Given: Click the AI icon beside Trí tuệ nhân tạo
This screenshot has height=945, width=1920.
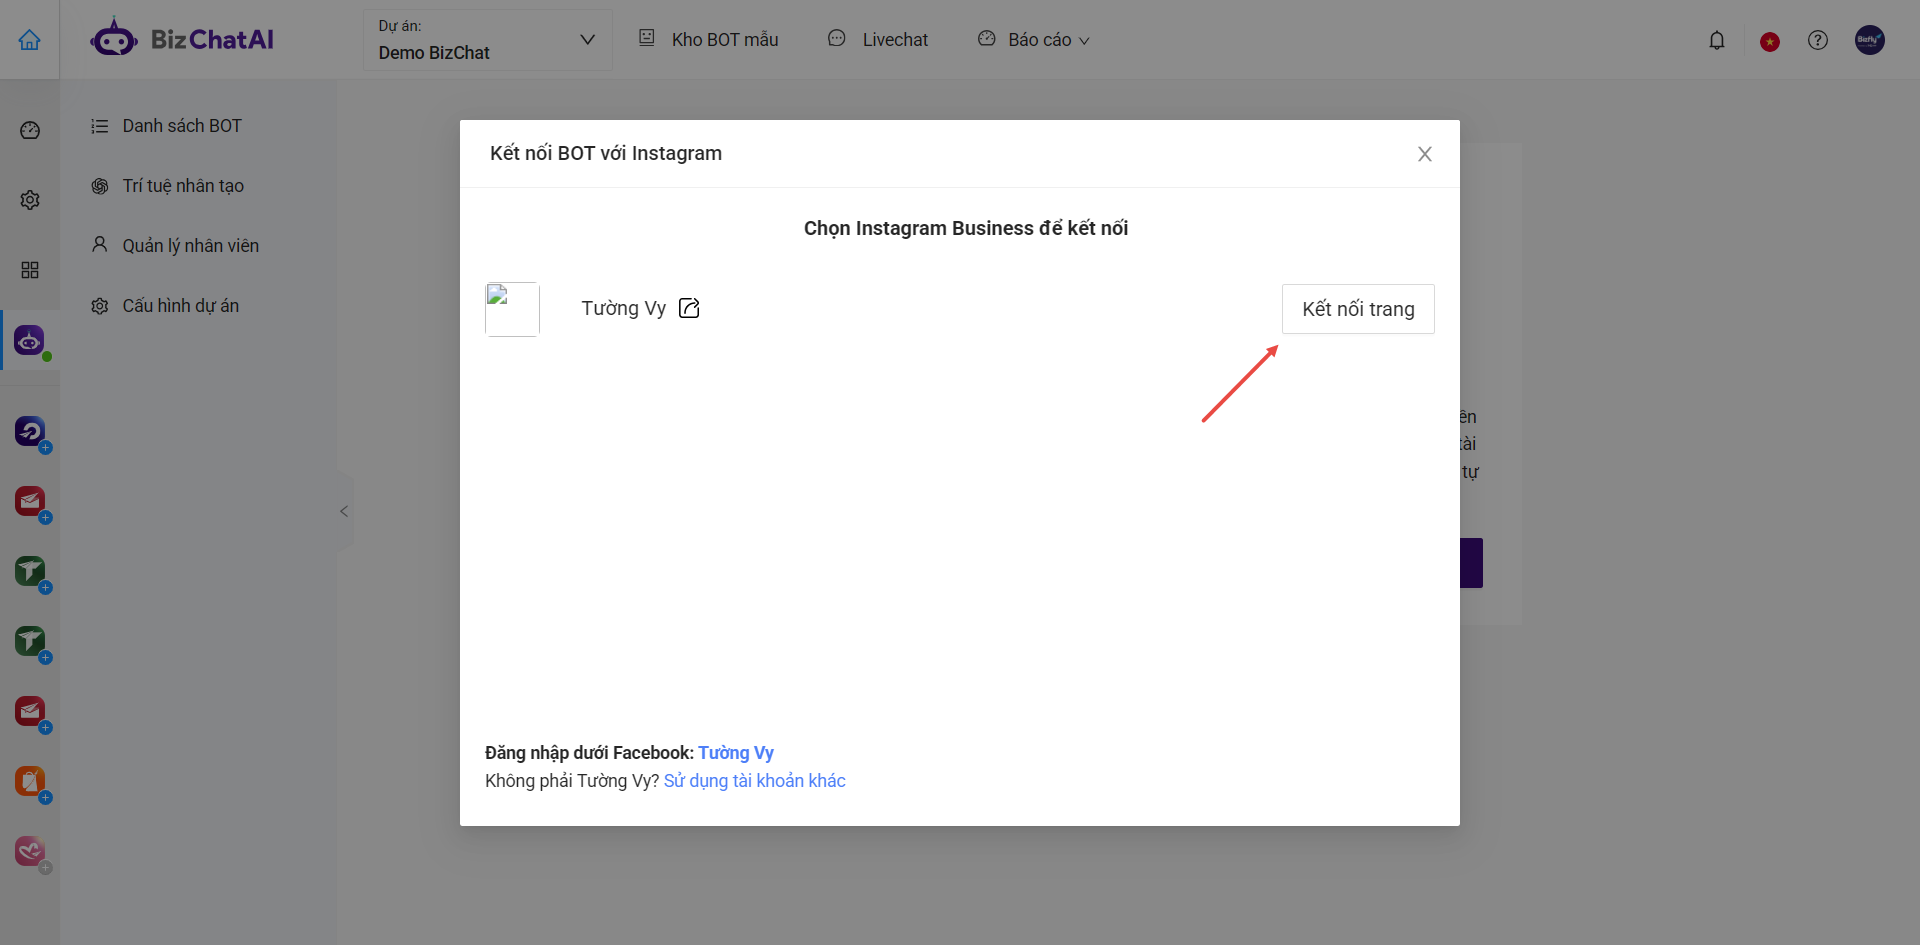Looking at the screenshot, I should pos(100,186).
